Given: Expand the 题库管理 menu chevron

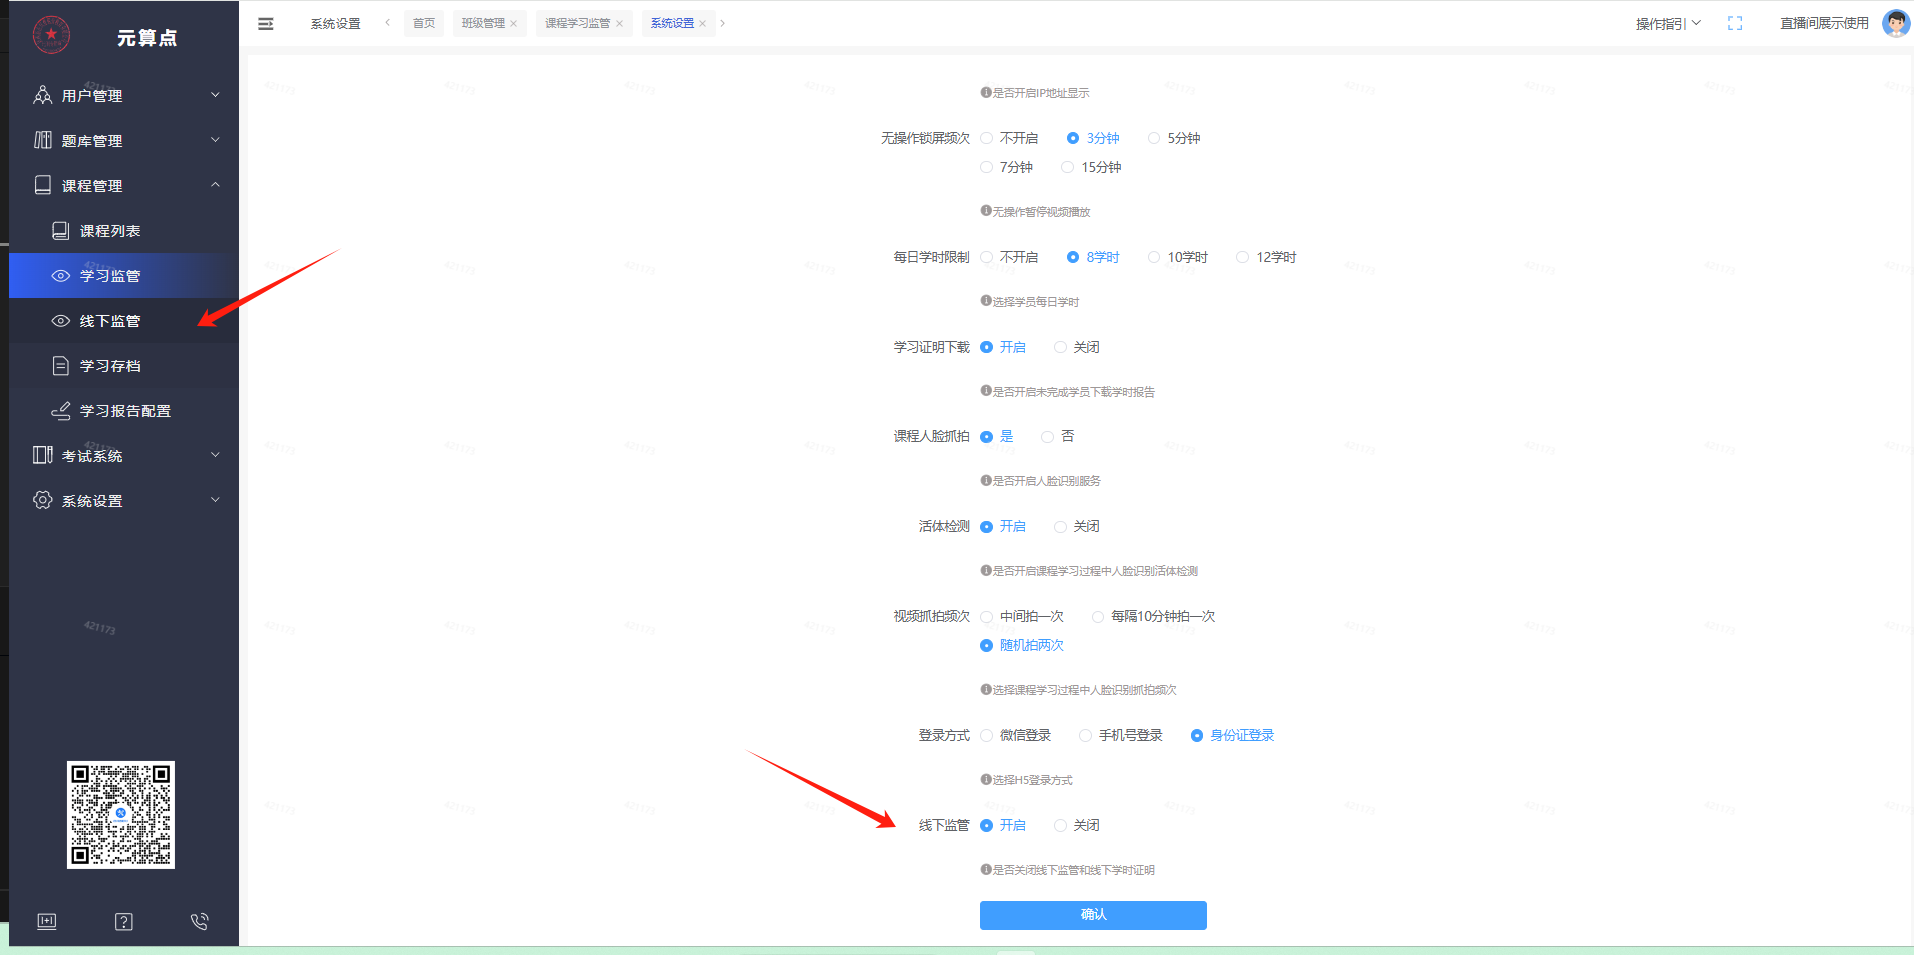Looking at the screenshot, I should pyautogui.click(x=215, y=140).
